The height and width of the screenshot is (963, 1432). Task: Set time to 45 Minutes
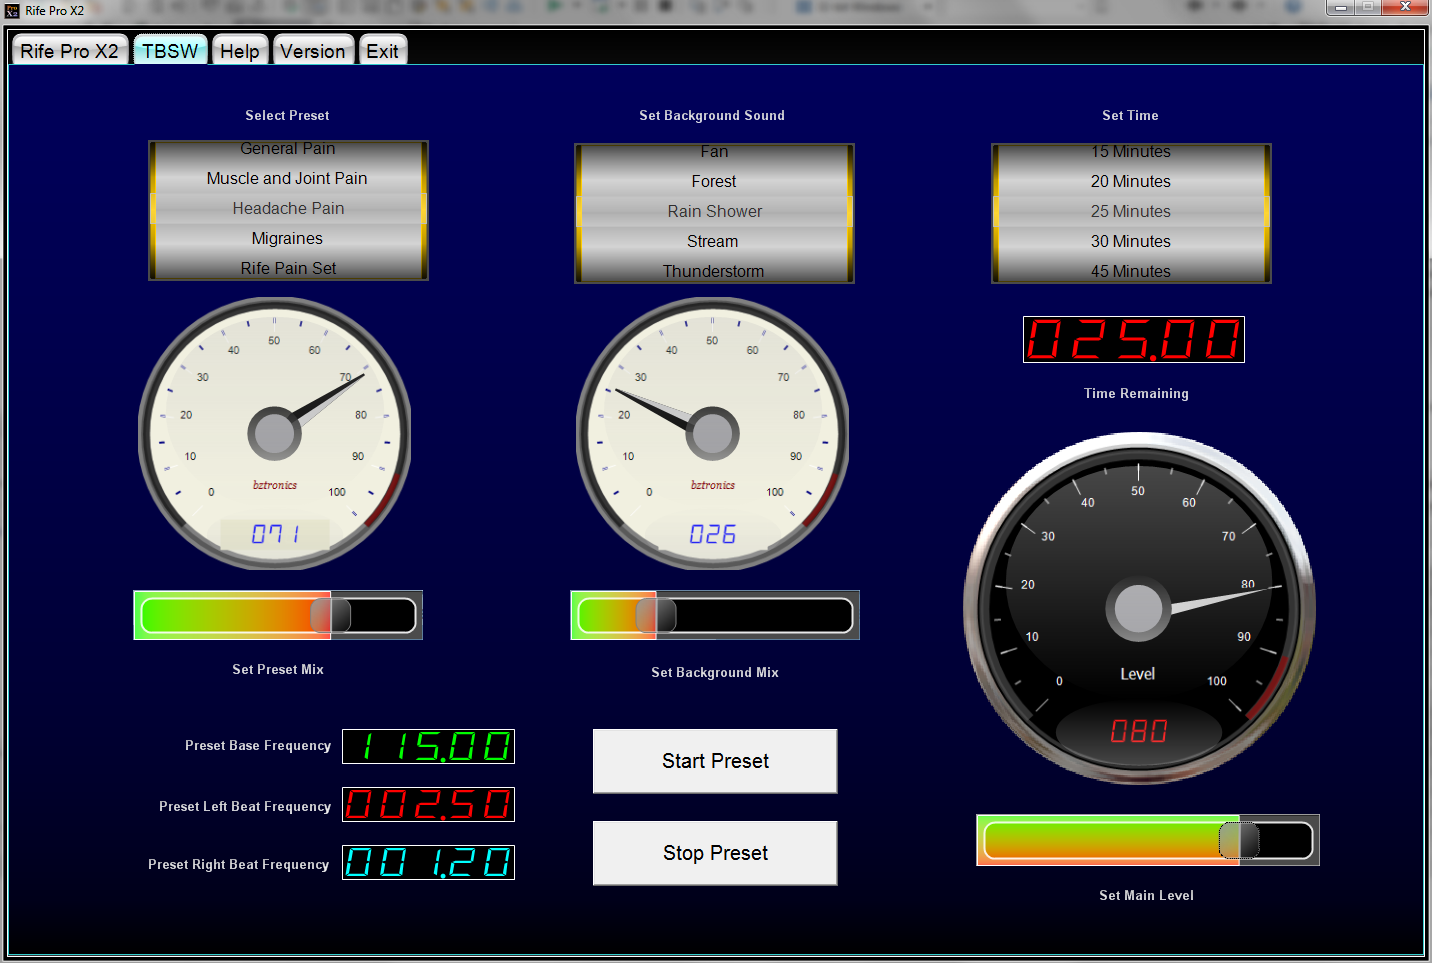tap(1131, 270)
